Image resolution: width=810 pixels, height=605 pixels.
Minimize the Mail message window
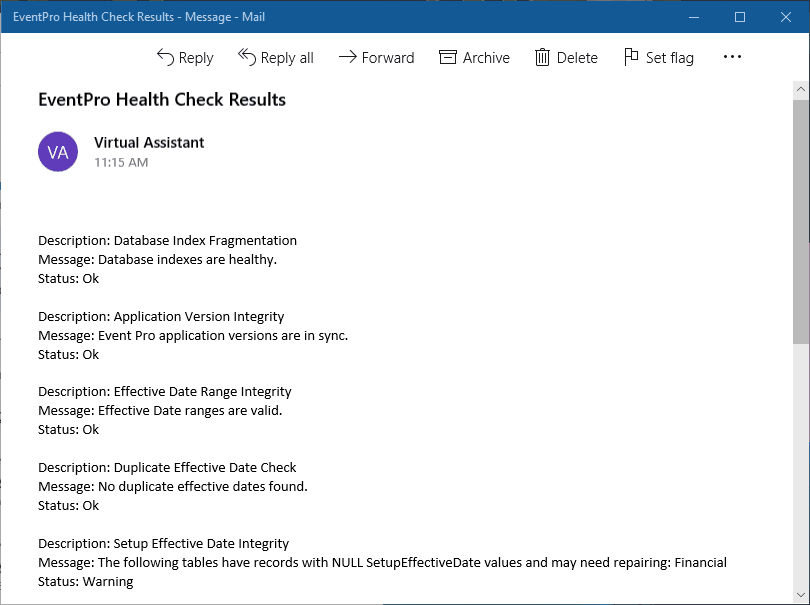(694, 17)
